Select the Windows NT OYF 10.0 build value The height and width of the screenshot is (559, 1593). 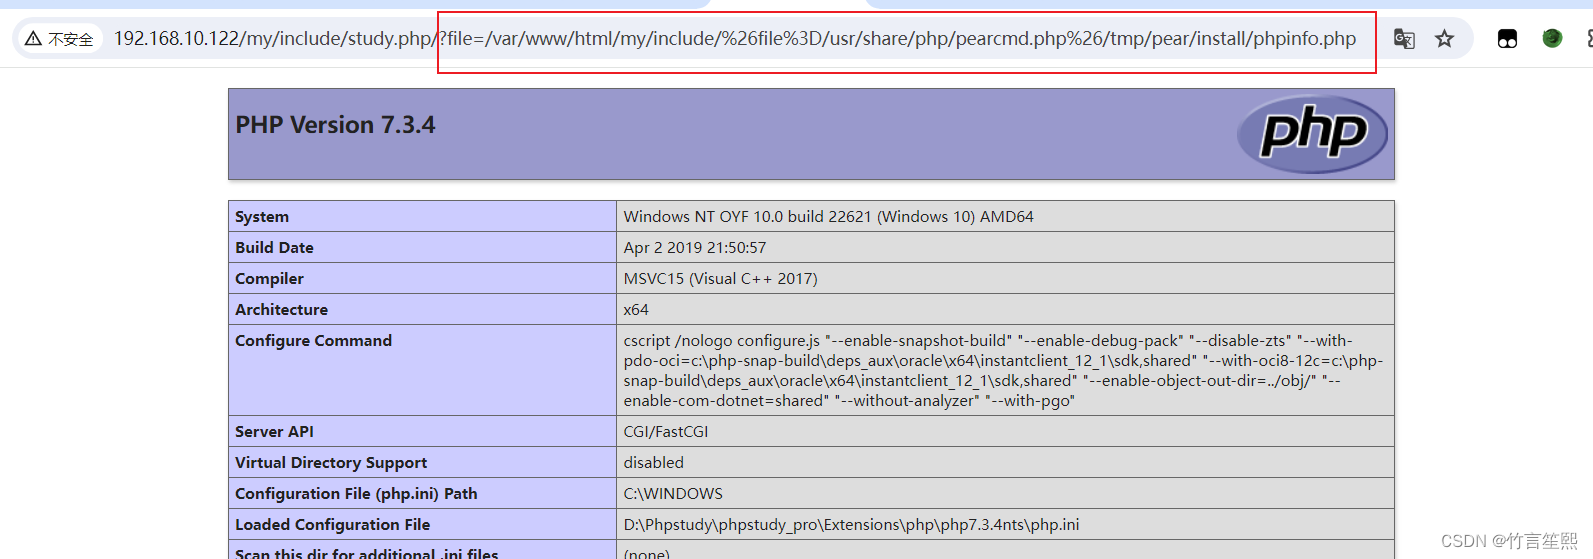click(x=828, y=217)
